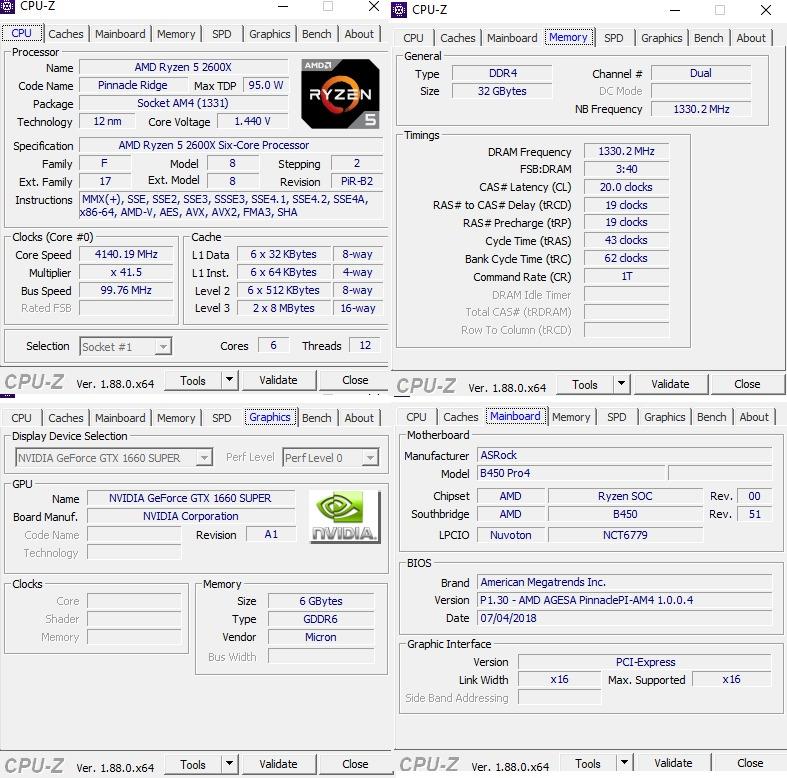Click Tools button in Graphics window
This screenshot has width=787, height=778.
pos(193,764)
